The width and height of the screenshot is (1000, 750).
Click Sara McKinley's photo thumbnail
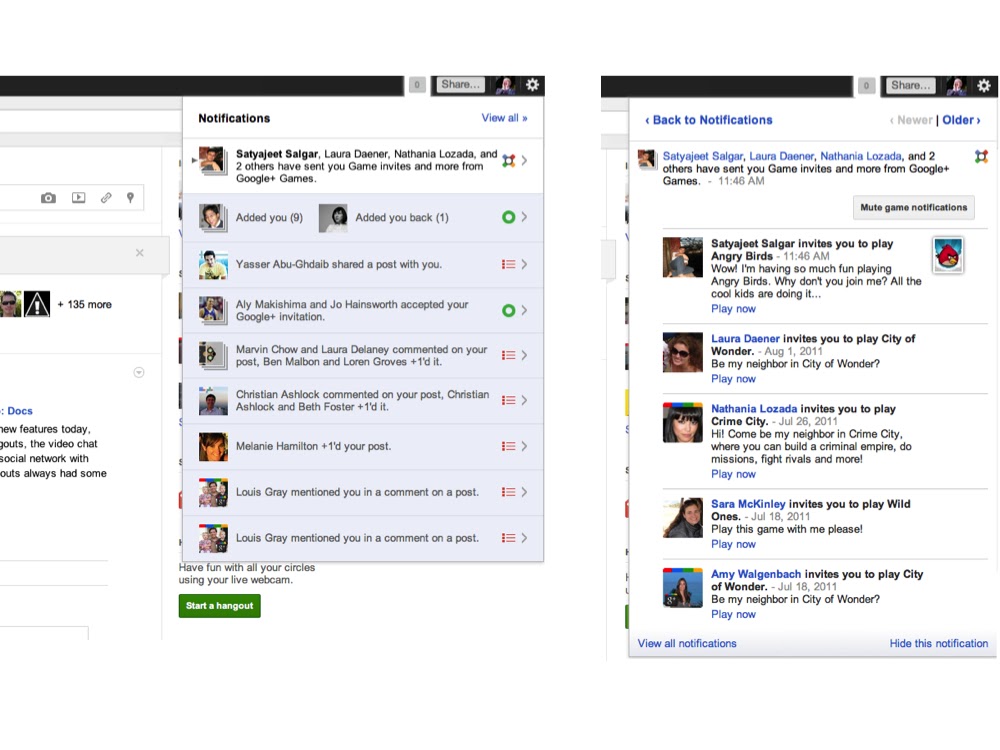[682, 518]
